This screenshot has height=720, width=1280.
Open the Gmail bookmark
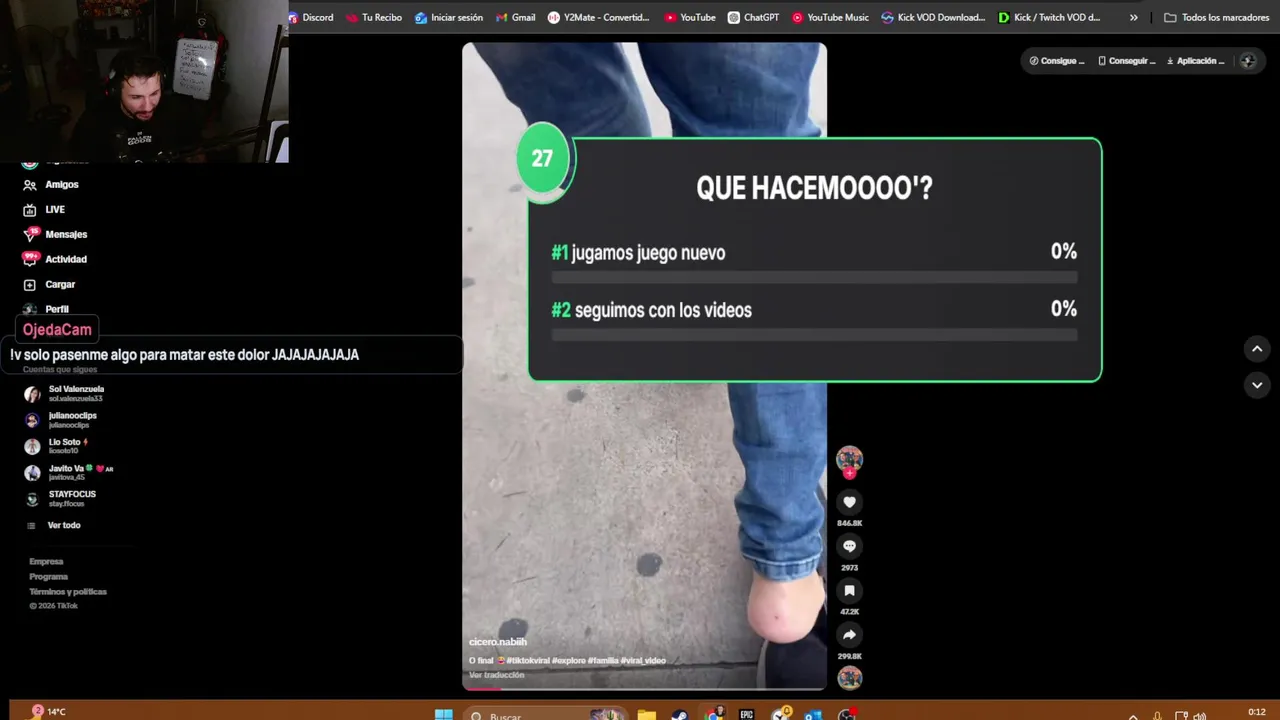pos(515,17)
